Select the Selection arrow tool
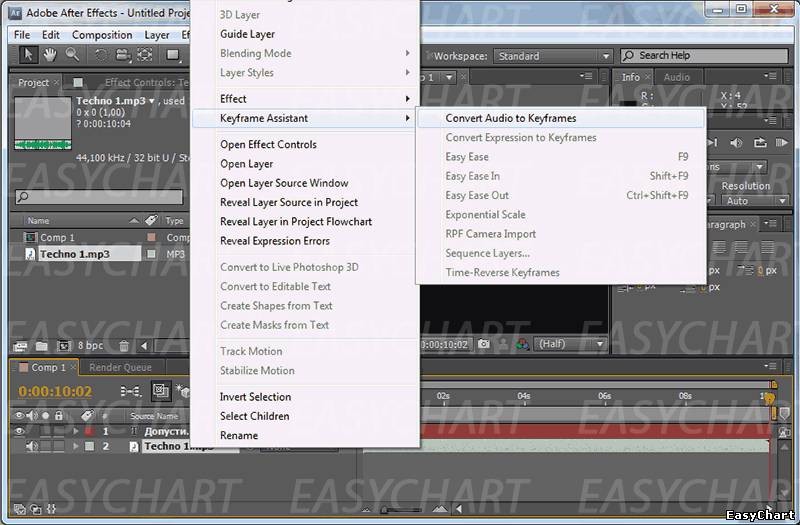 click(x=28, y=55)
